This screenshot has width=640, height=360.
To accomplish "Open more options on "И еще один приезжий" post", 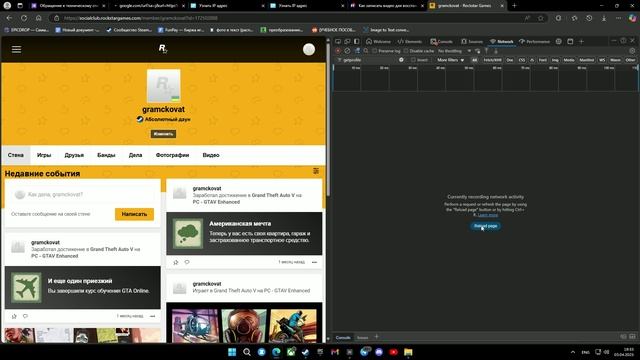I will click(x=152, y=316).
